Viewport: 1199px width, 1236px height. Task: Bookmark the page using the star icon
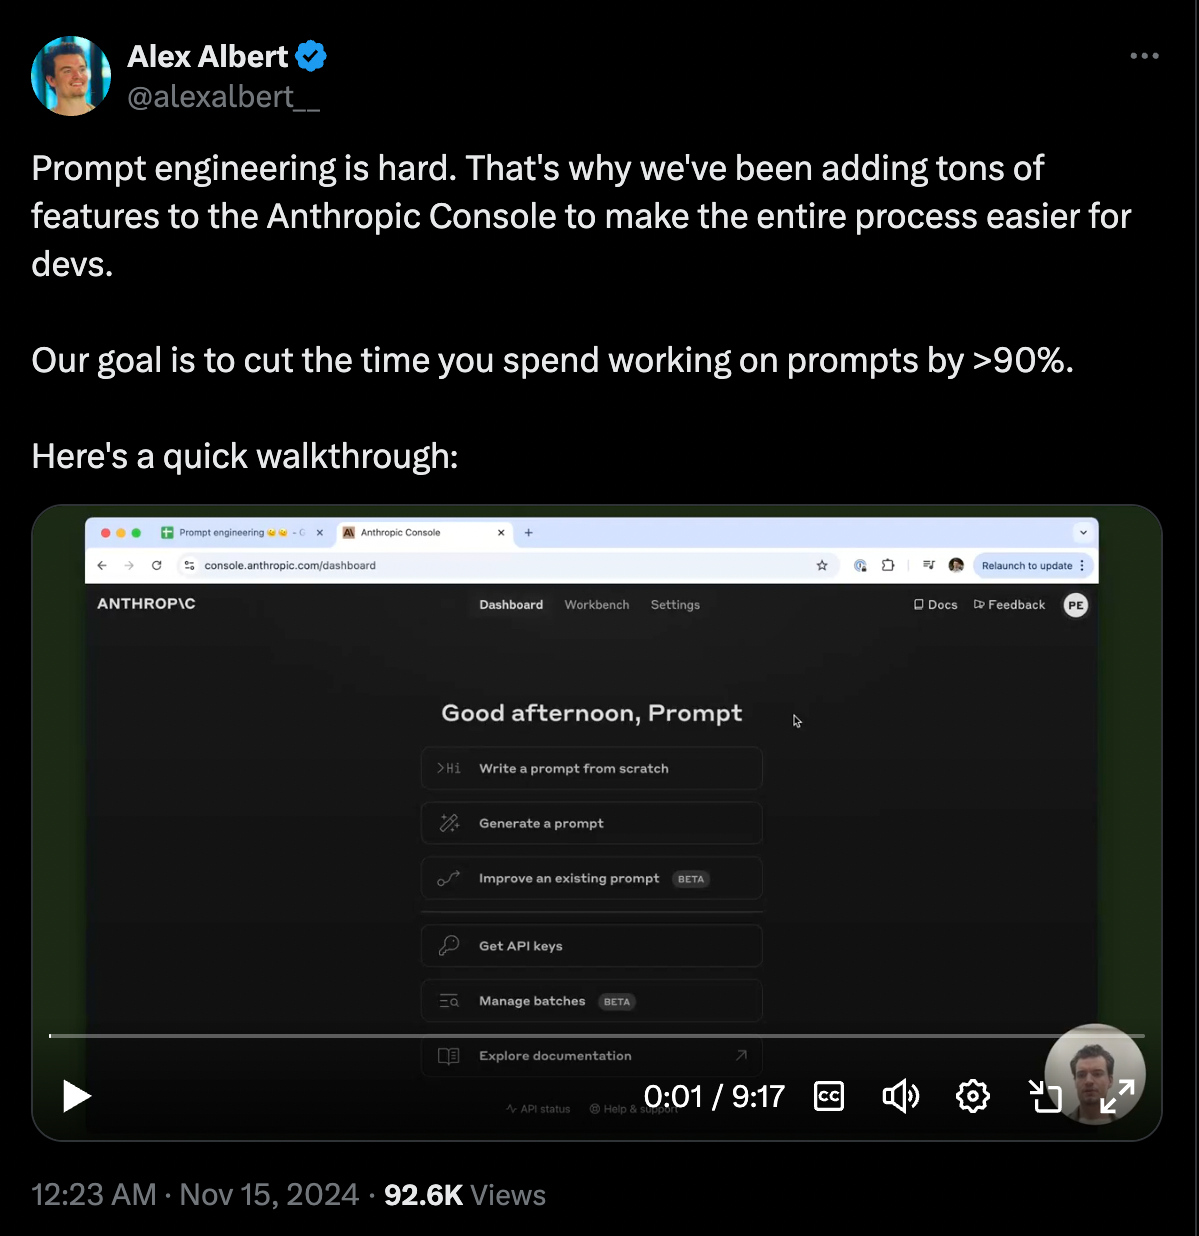[x=822, y=565]
